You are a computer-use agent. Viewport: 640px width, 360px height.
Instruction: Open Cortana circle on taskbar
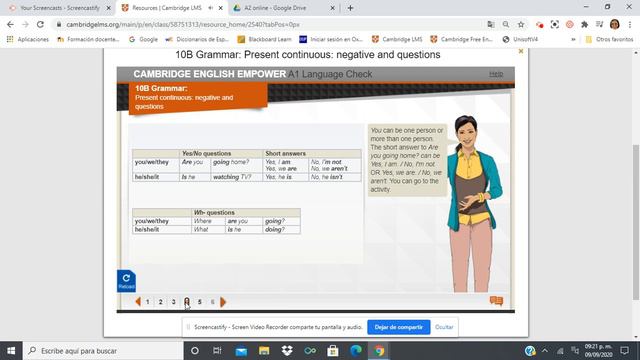[x=195, y=351]
